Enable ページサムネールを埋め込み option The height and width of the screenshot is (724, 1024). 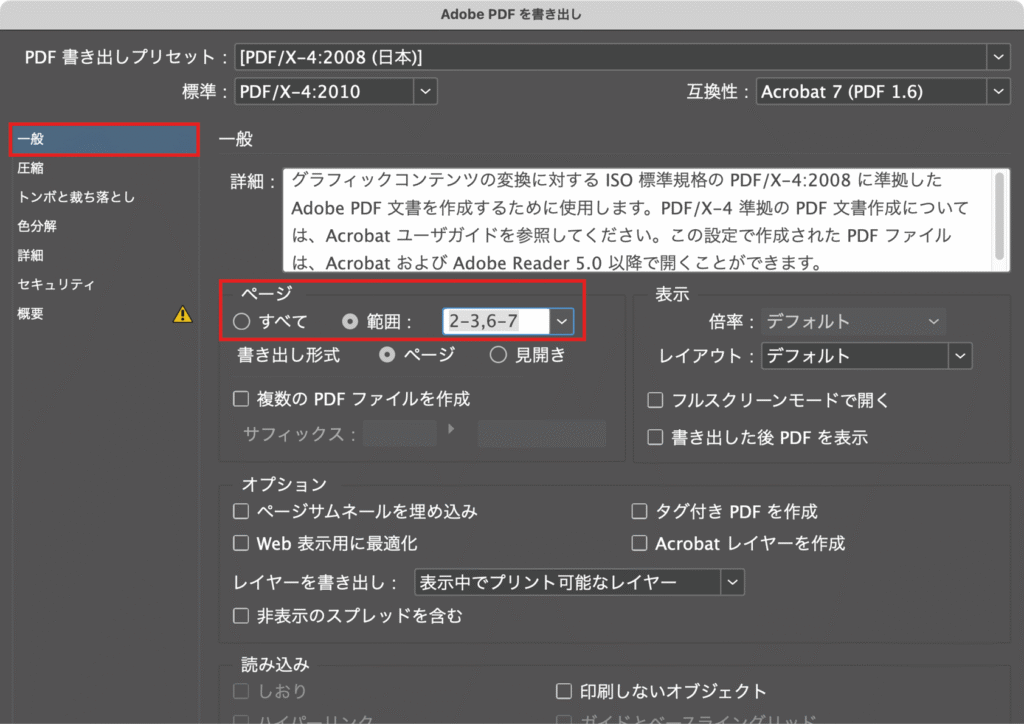tap(241, 511)
